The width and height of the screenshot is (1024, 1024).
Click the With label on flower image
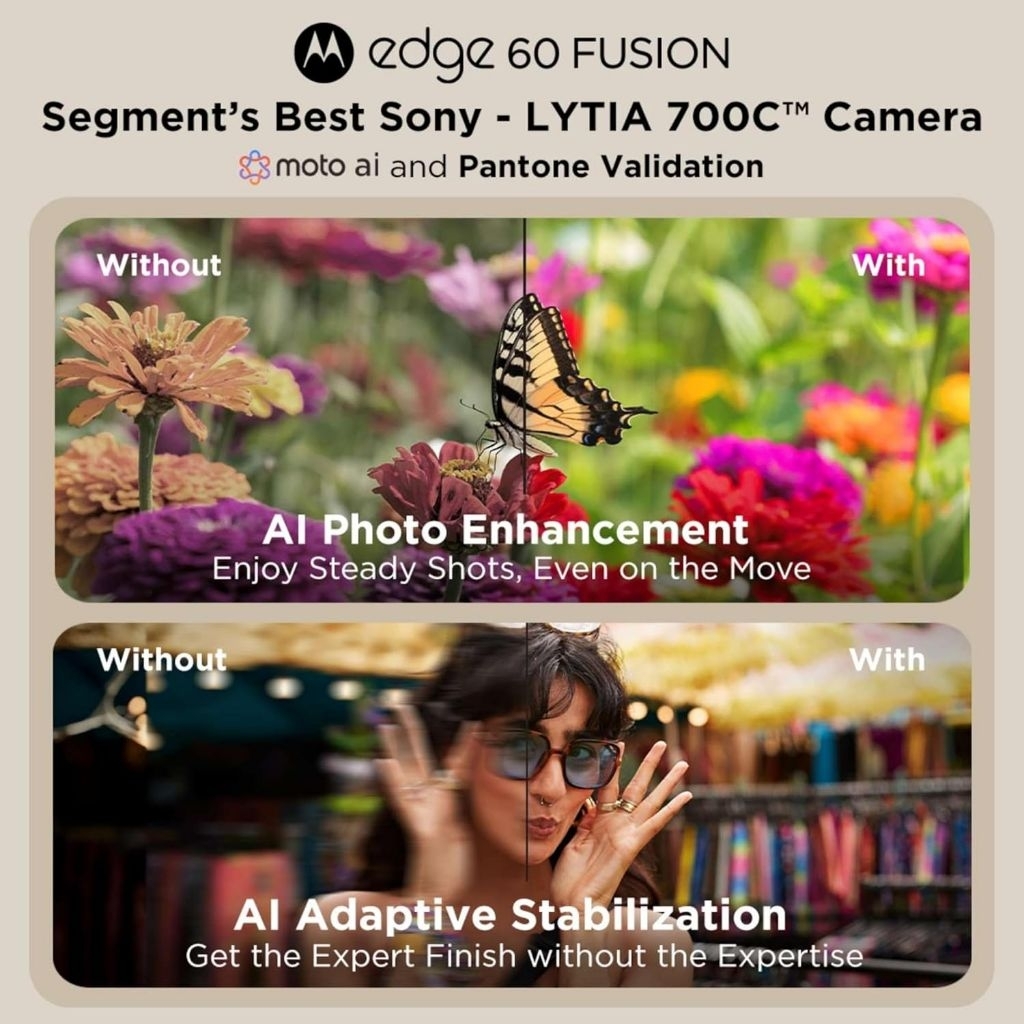888,265
